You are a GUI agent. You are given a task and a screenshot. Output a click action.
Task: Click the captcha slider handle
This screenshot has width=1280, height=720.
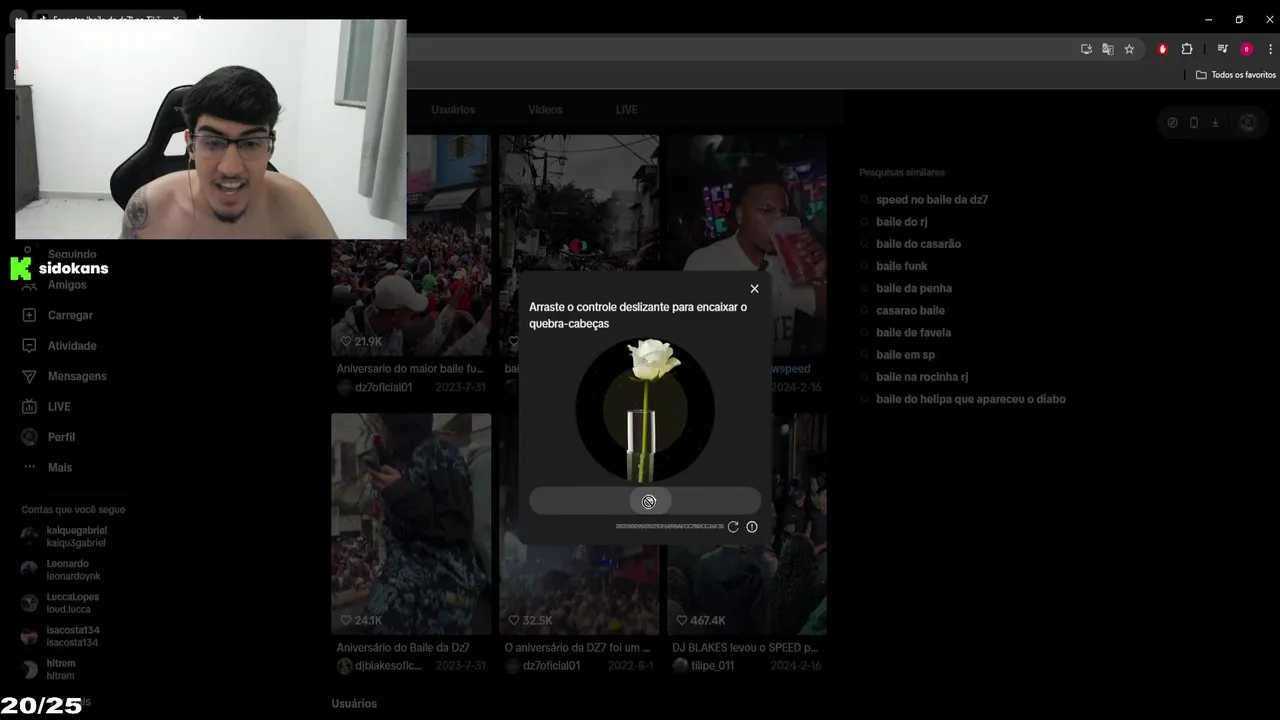click(649, 501)
